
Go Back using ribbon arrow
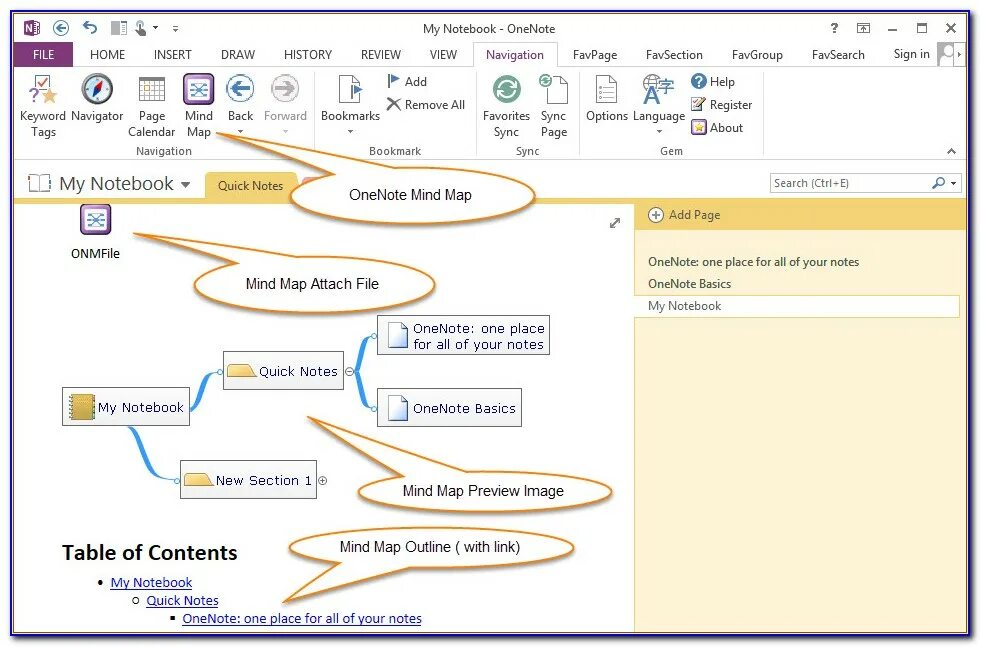coord(240,89)
